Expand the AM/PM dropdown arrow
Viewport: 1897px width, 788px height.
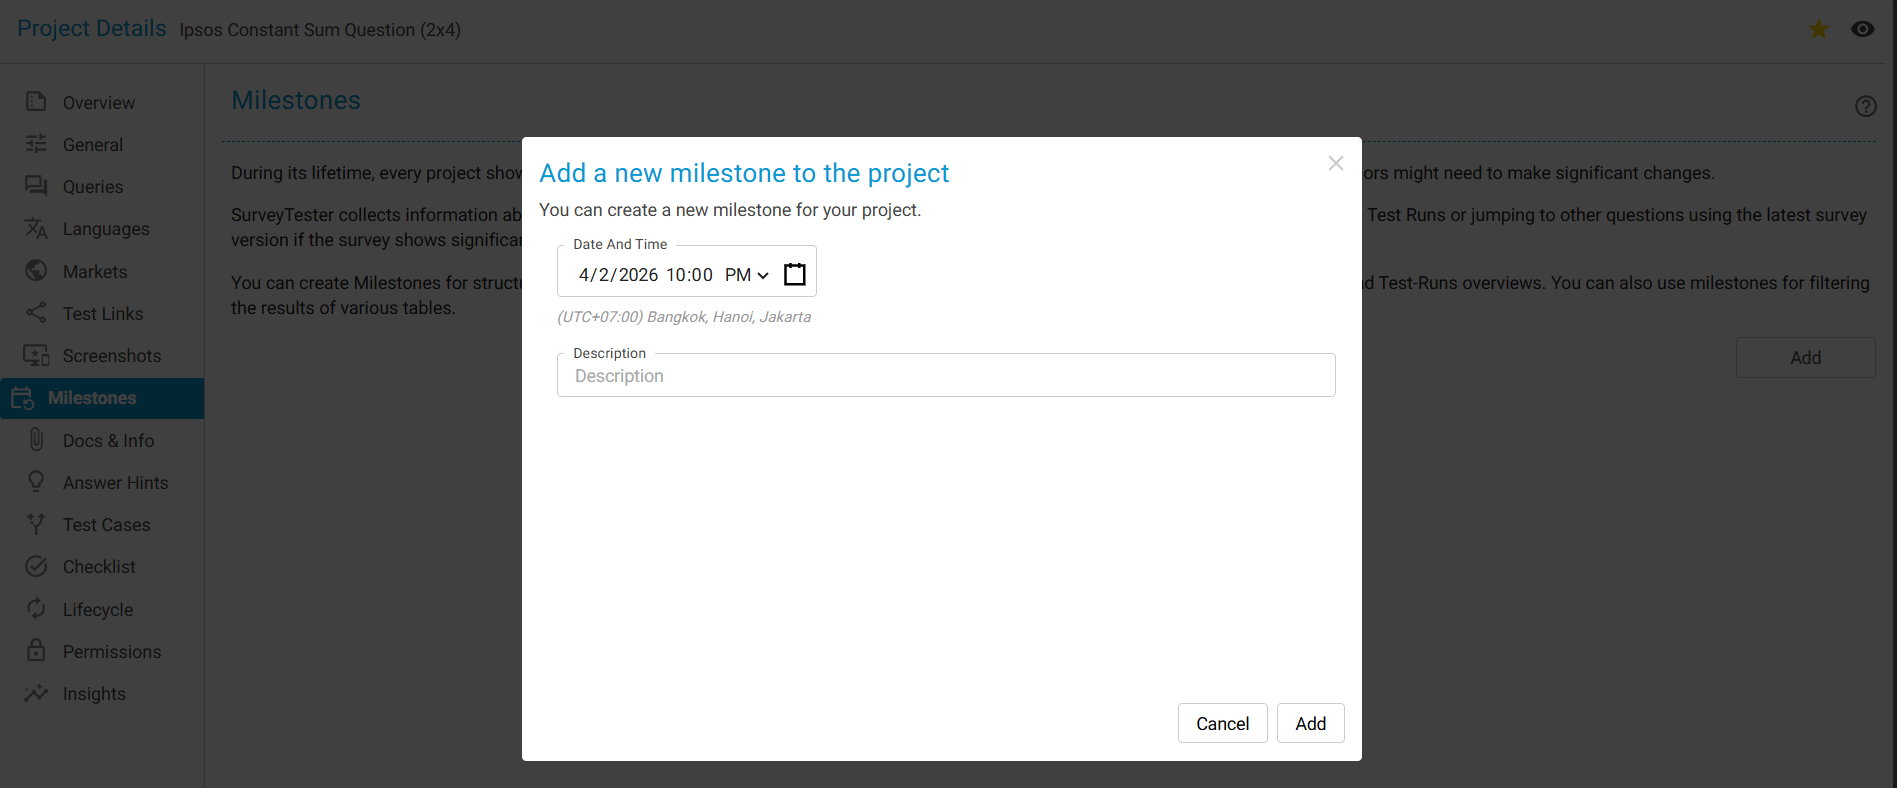[x=763, y=275]
